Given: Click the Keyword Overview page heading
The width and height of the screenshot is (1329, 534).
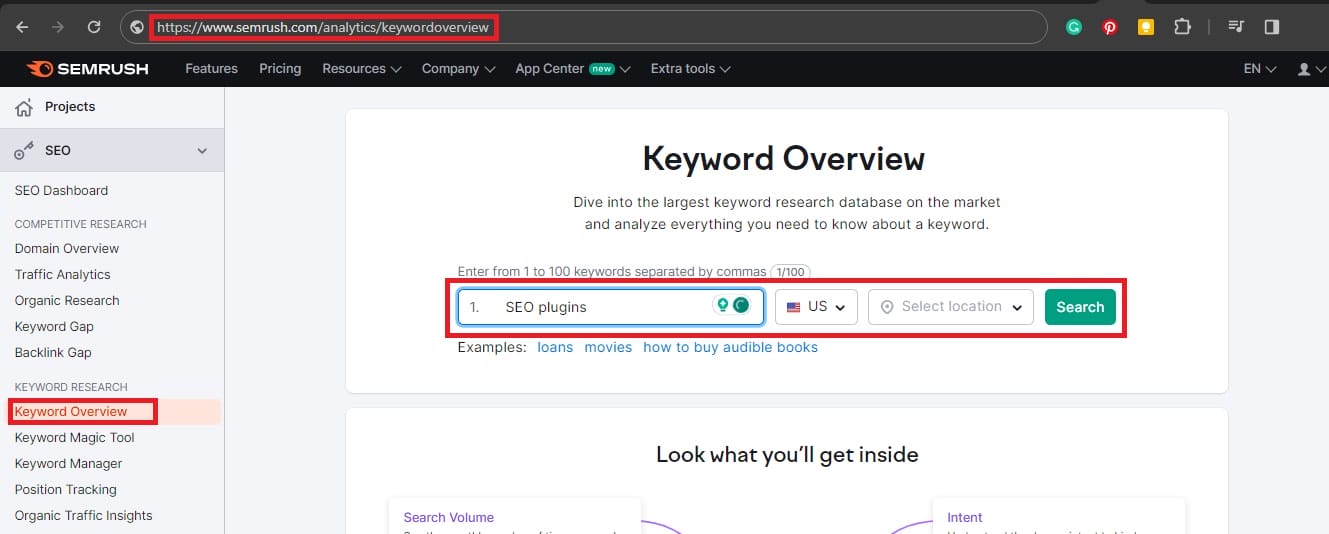Looking at the screenshot, I should pos(784,158).
